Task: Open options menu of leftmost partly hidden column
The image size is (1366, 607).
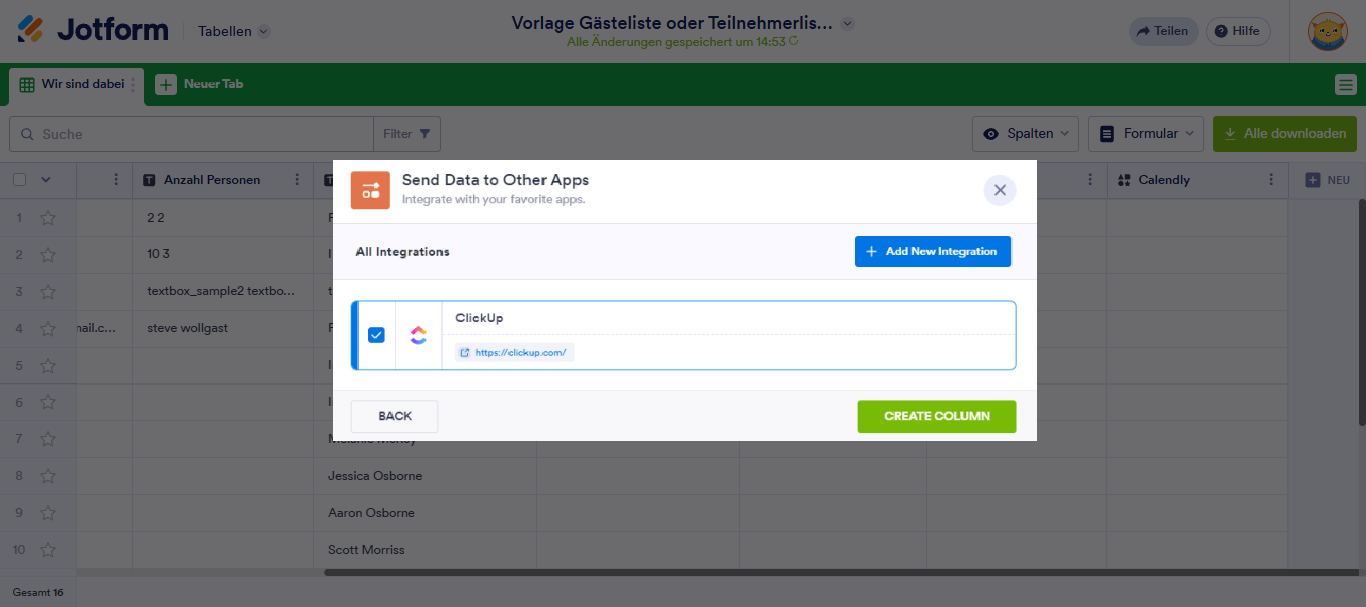Action: tap(116, 180)
